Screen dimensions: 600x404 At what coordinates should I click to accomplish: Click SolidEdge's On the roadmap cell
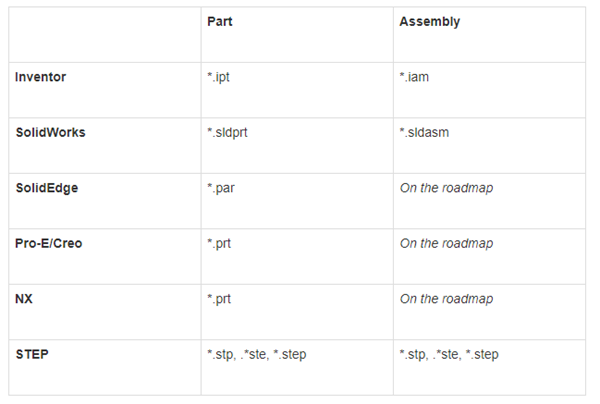point(446,188)
